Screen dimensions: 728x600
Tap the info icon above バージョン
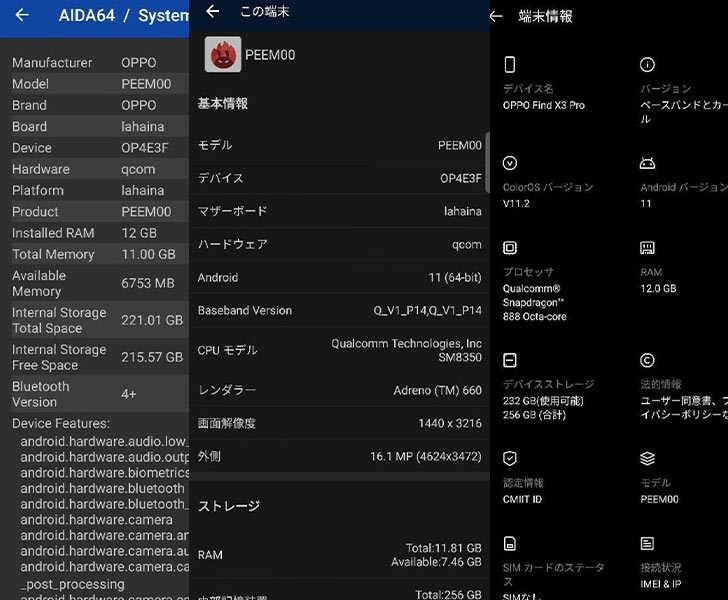(x=647, y=65)
